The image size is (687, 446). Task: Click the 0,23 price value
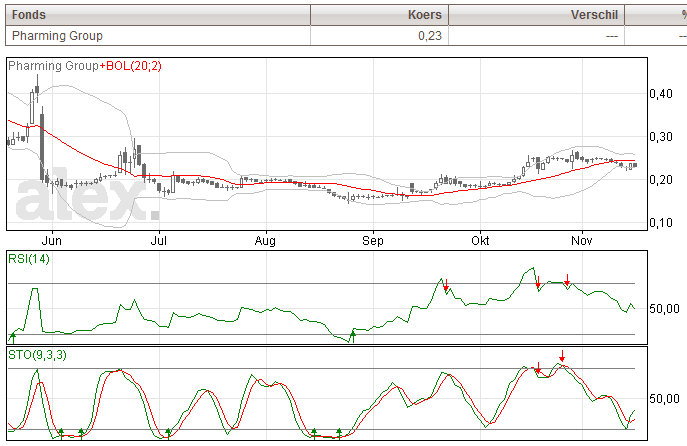click(429, 35)
